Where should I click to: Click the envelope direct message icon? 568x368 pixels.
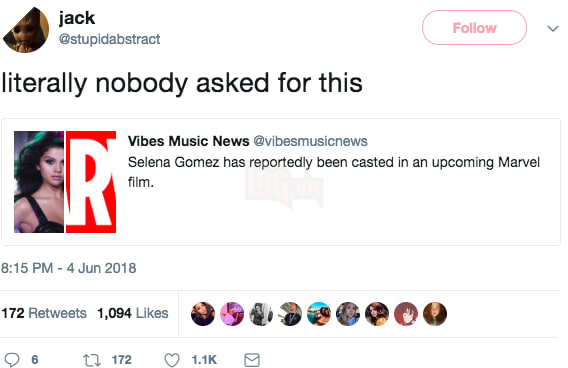pyautogui.click(x=252, y=360)
